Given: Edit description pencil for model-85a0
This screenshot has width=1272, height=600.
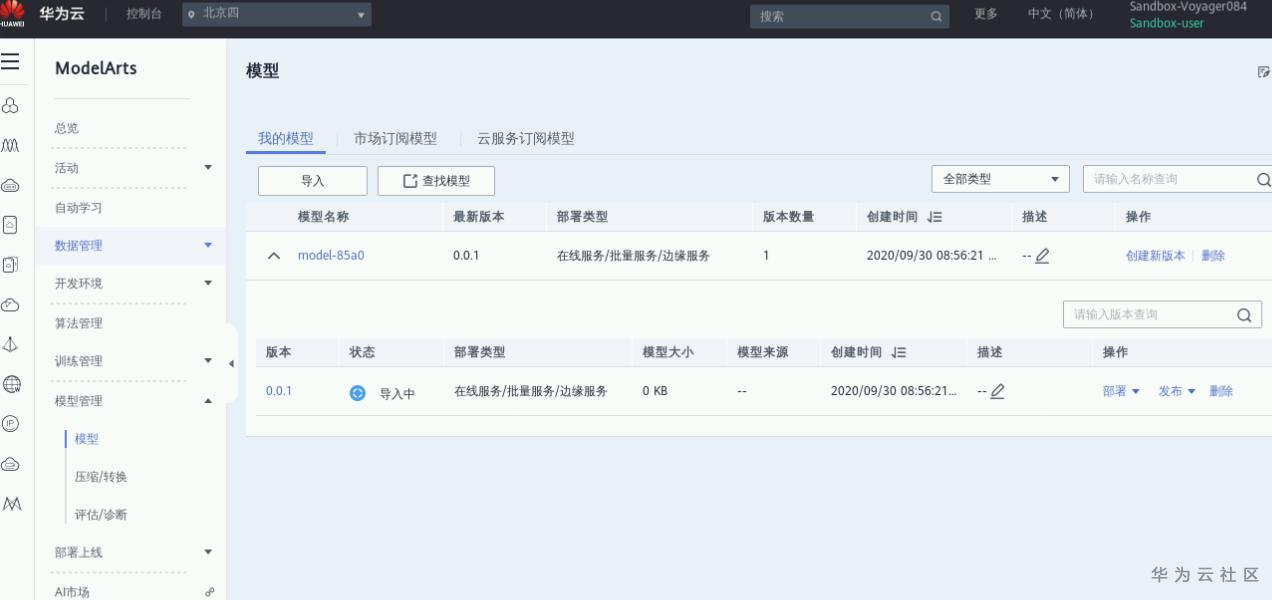Looking at the screenshot, I should pos(1042,256).
